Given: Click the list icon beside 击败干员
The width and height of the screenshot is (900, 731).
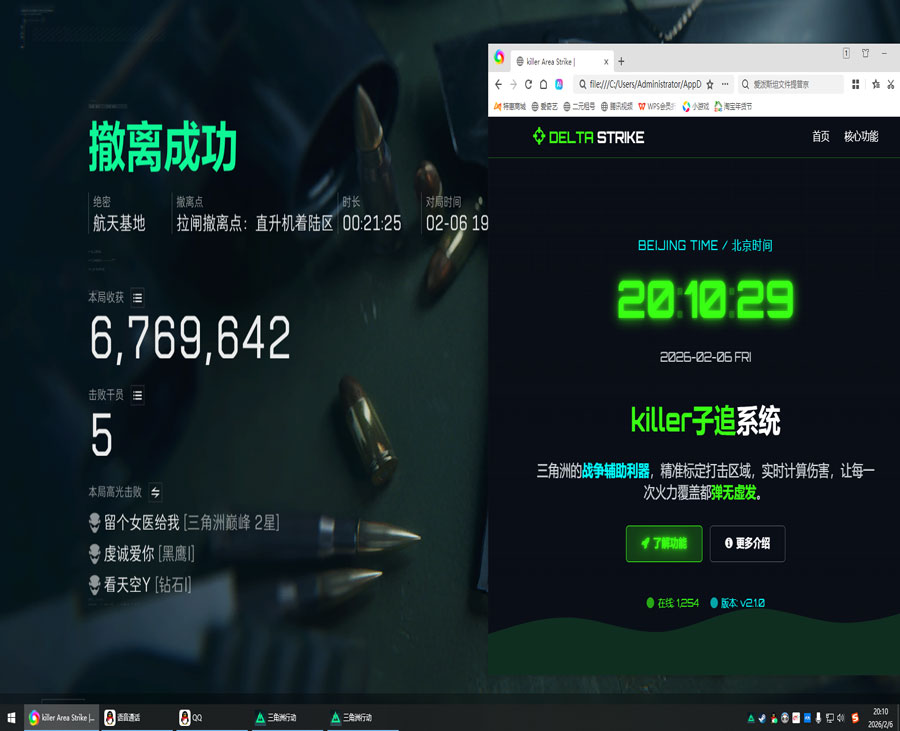Looking at the screenshot, I should click(x=137, y=395).
